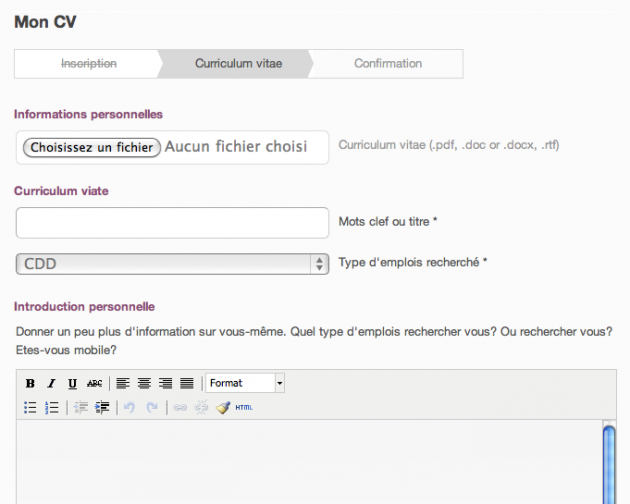Click the redo arrow icon
Screen dimensions: 630x504
click(152, 408)
